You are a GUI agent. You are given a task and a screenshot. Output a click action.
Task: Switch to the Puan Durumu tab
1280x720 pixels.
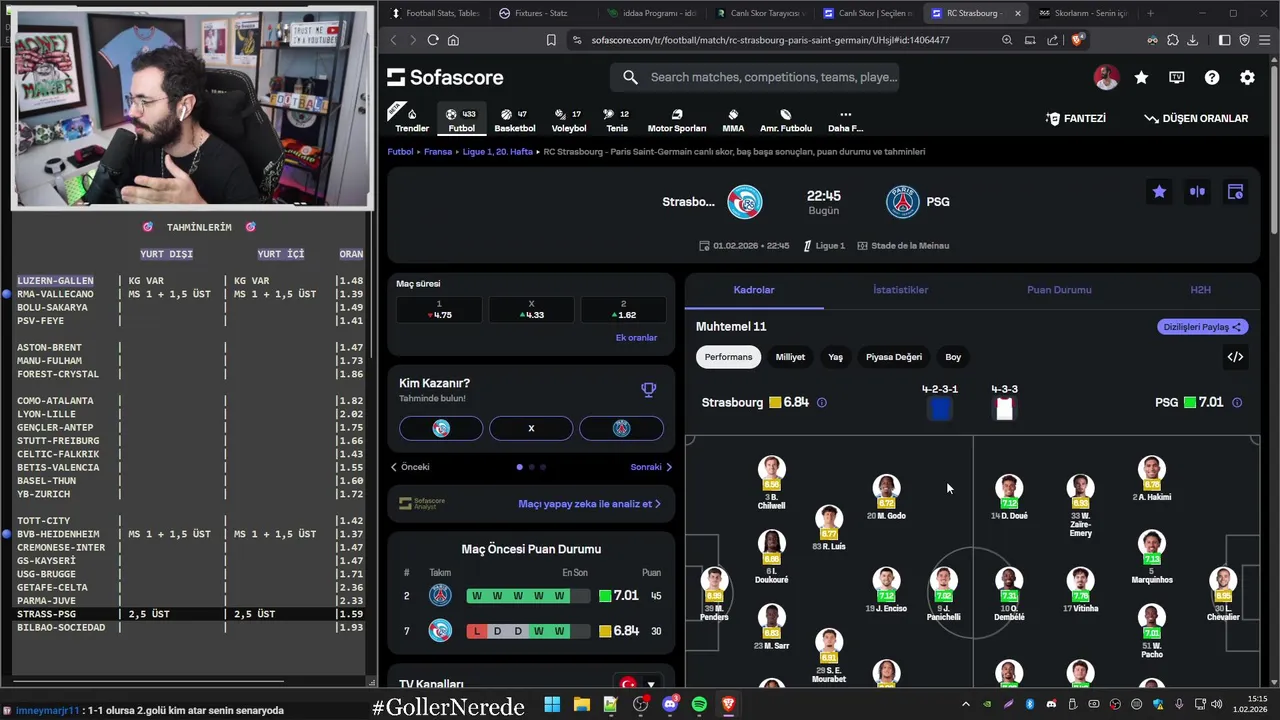tap(1059, 290)
